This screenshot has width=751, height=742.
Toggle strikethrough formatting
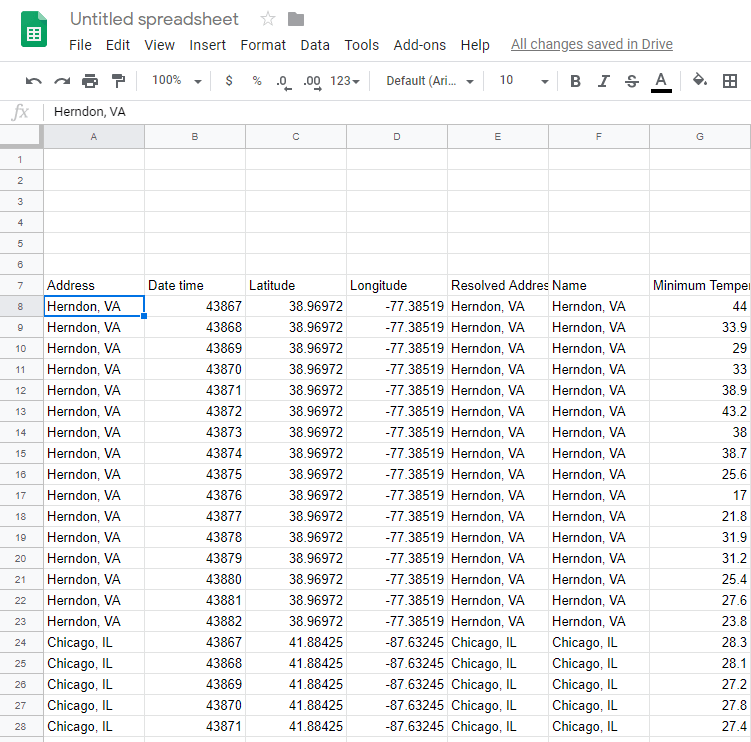click(631, 81)
